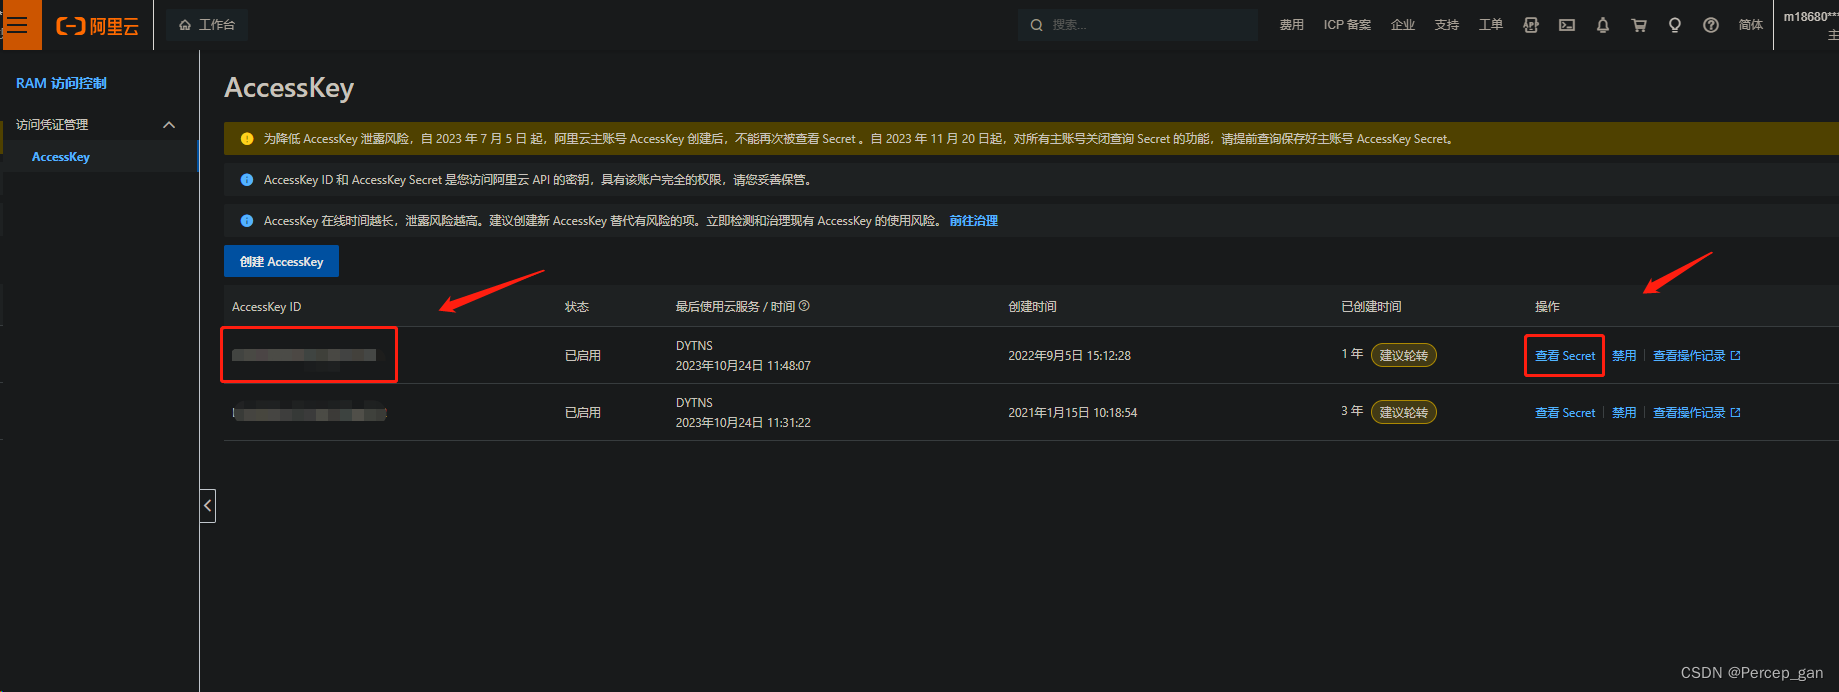Click 2023年10月24日 11:31:22 last used time
Viewport: 1839px width, 692px height.
pos(743,423)
